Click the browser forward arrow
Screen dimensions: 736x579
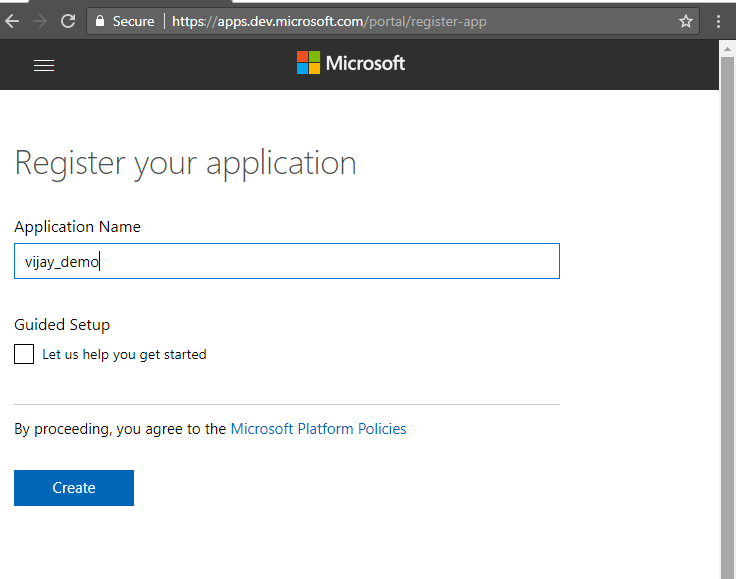(40, 21)
